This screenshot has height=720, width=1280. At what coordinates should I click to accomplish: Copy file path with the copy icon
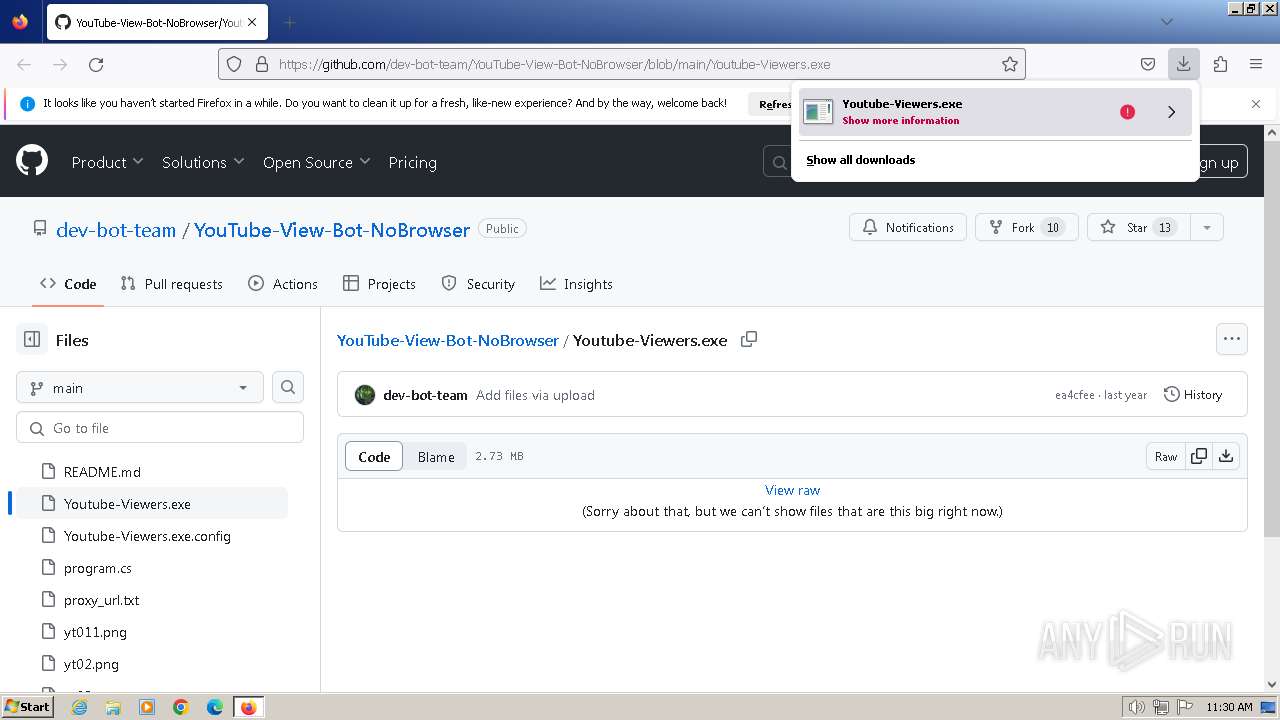[749, 340]
